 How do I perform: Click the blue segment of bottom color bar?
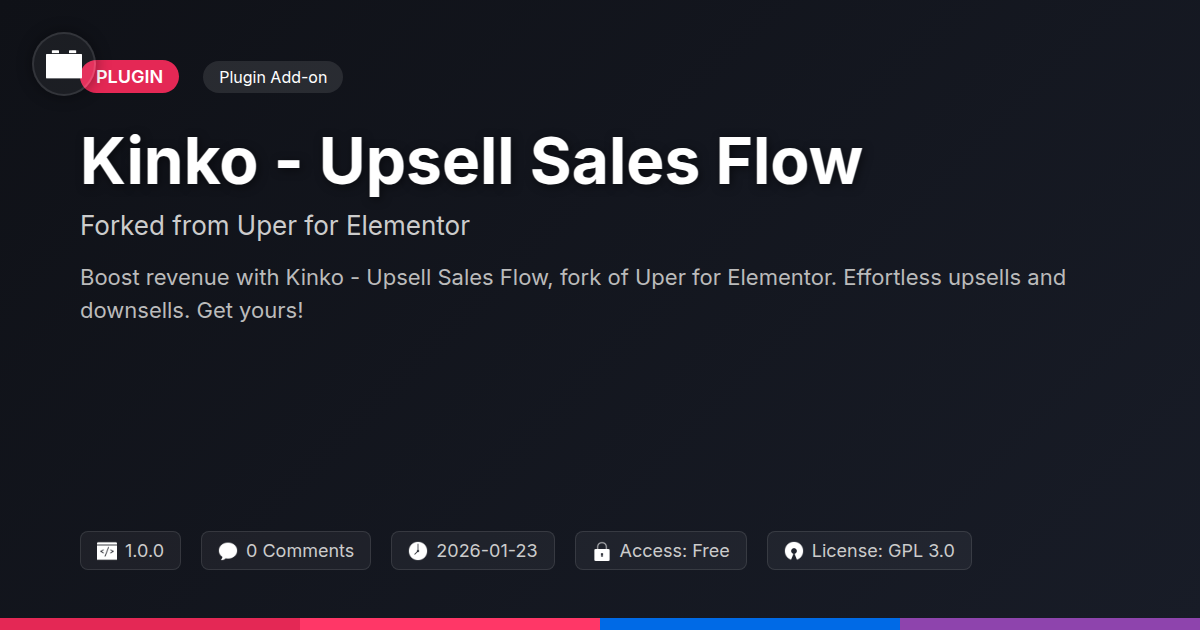pyautogui.click(x=750, y=624)
